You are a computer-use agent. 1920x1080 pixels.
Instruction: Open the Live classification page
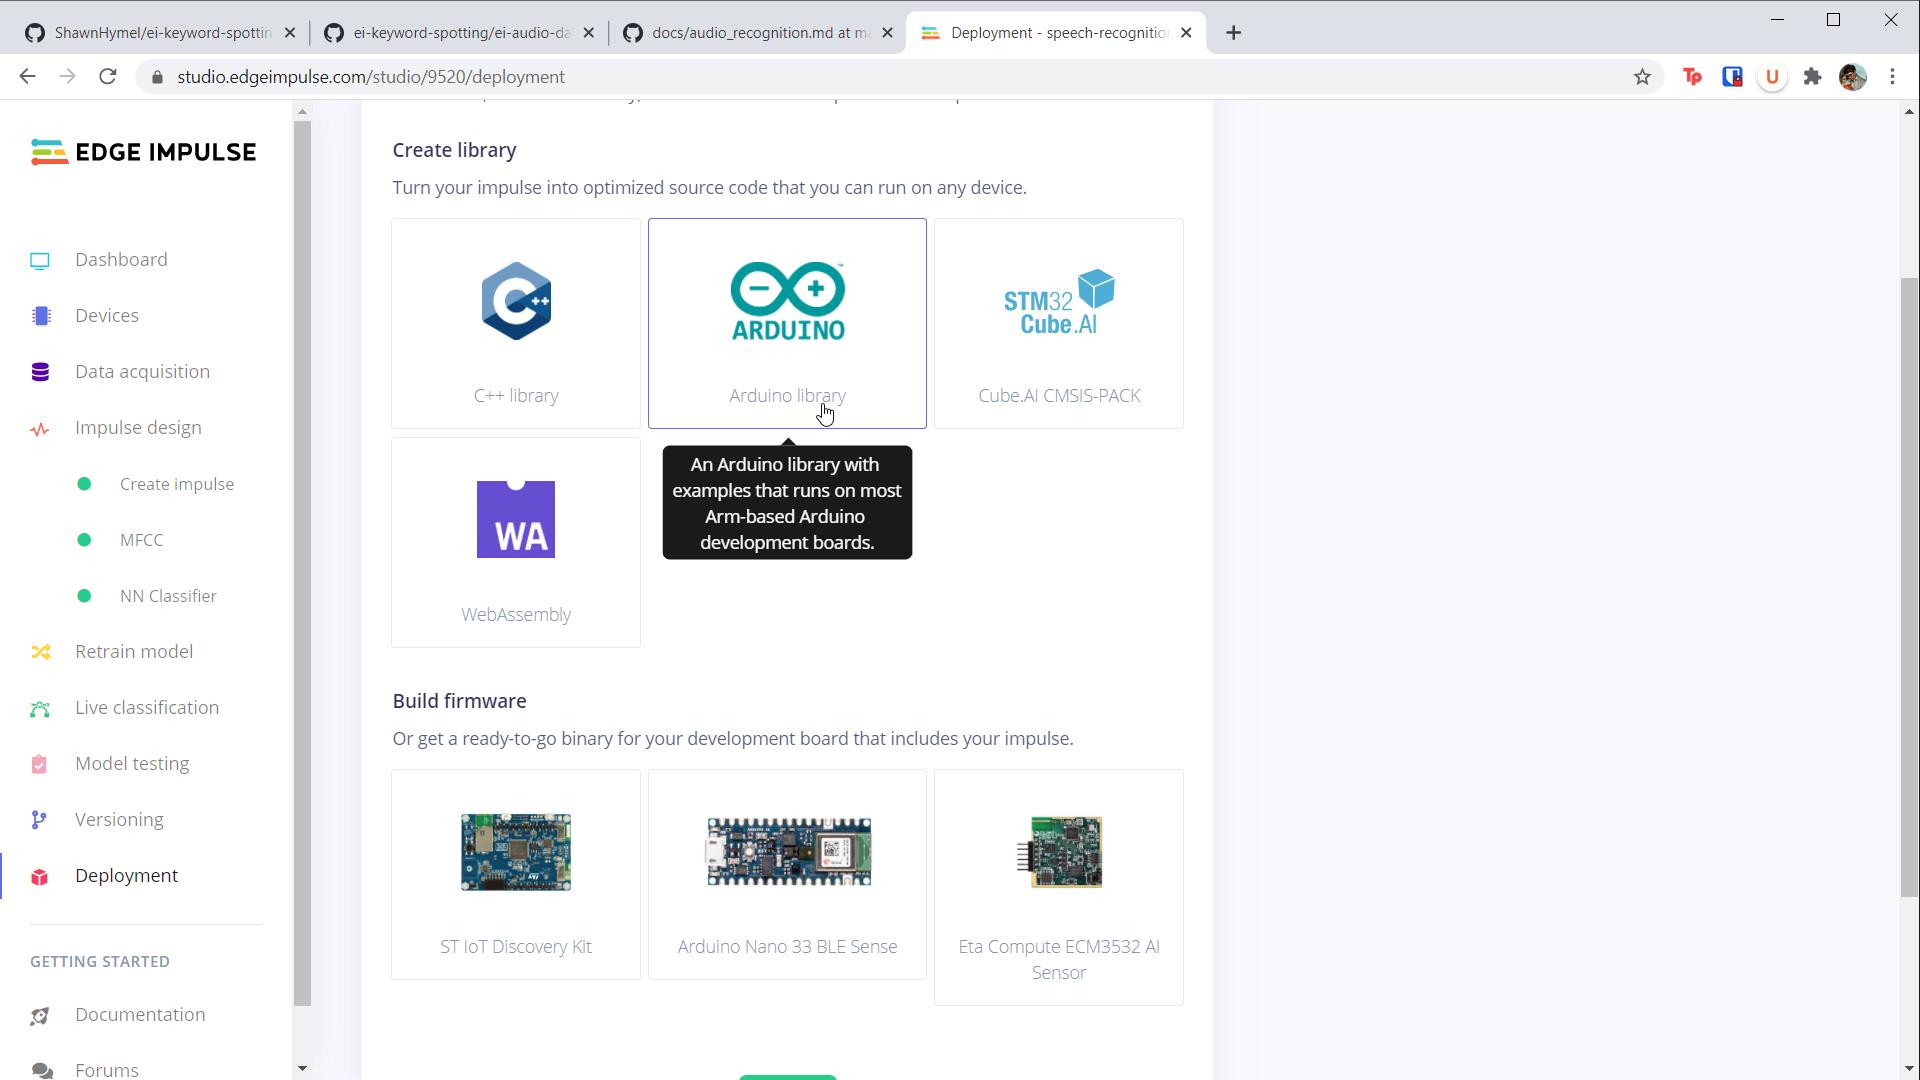point(146,708)
